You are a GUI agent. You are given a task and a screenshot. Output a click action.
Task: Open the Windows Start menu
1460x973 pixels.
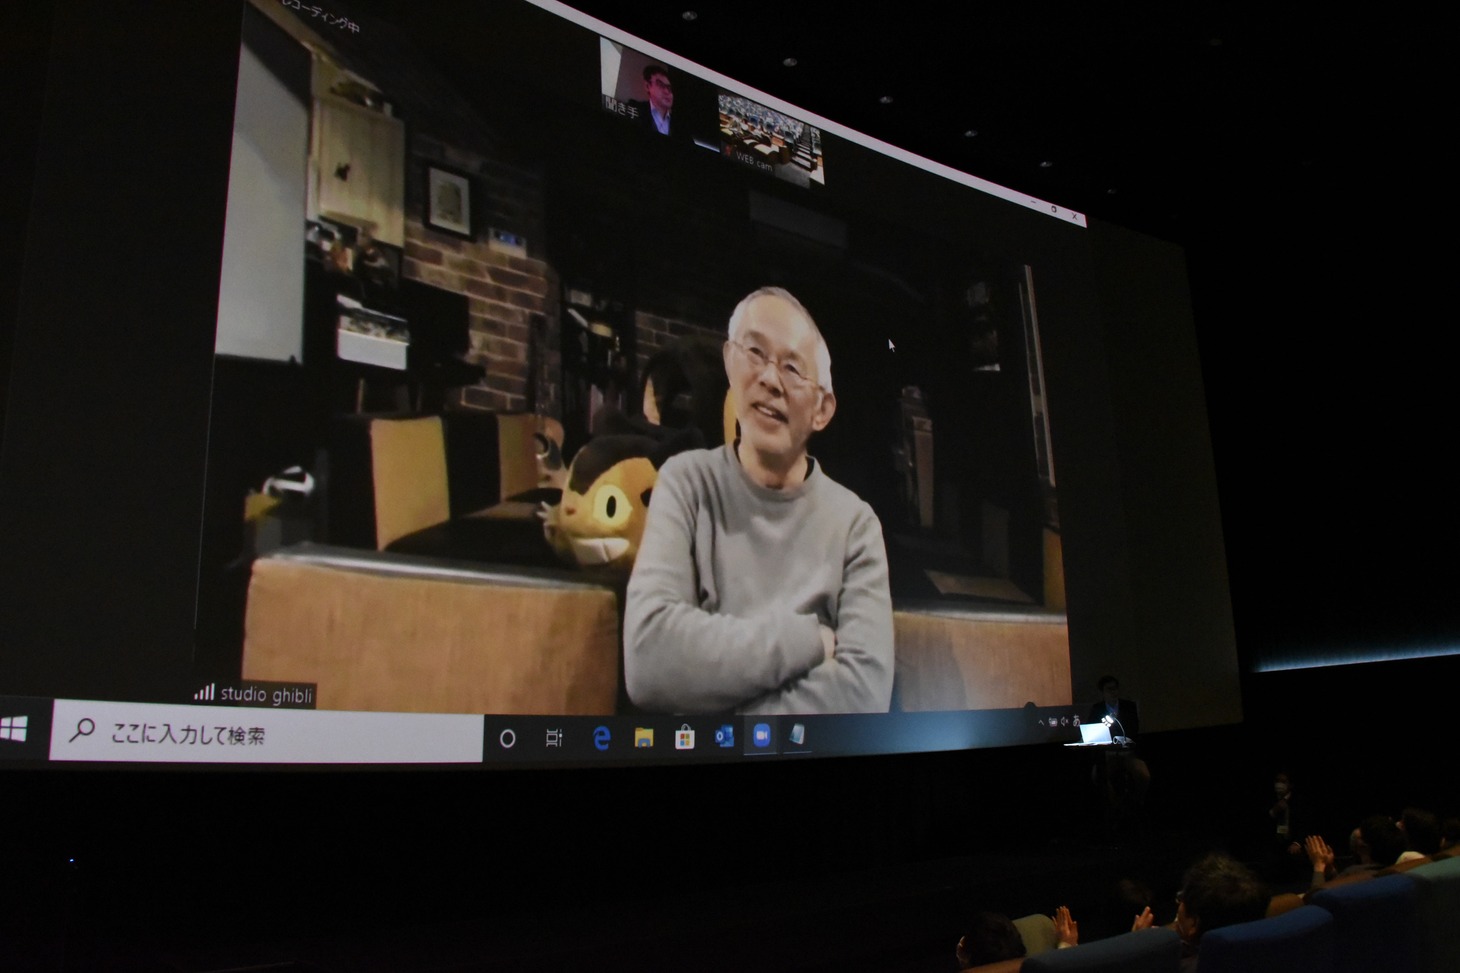click(14, 731)
